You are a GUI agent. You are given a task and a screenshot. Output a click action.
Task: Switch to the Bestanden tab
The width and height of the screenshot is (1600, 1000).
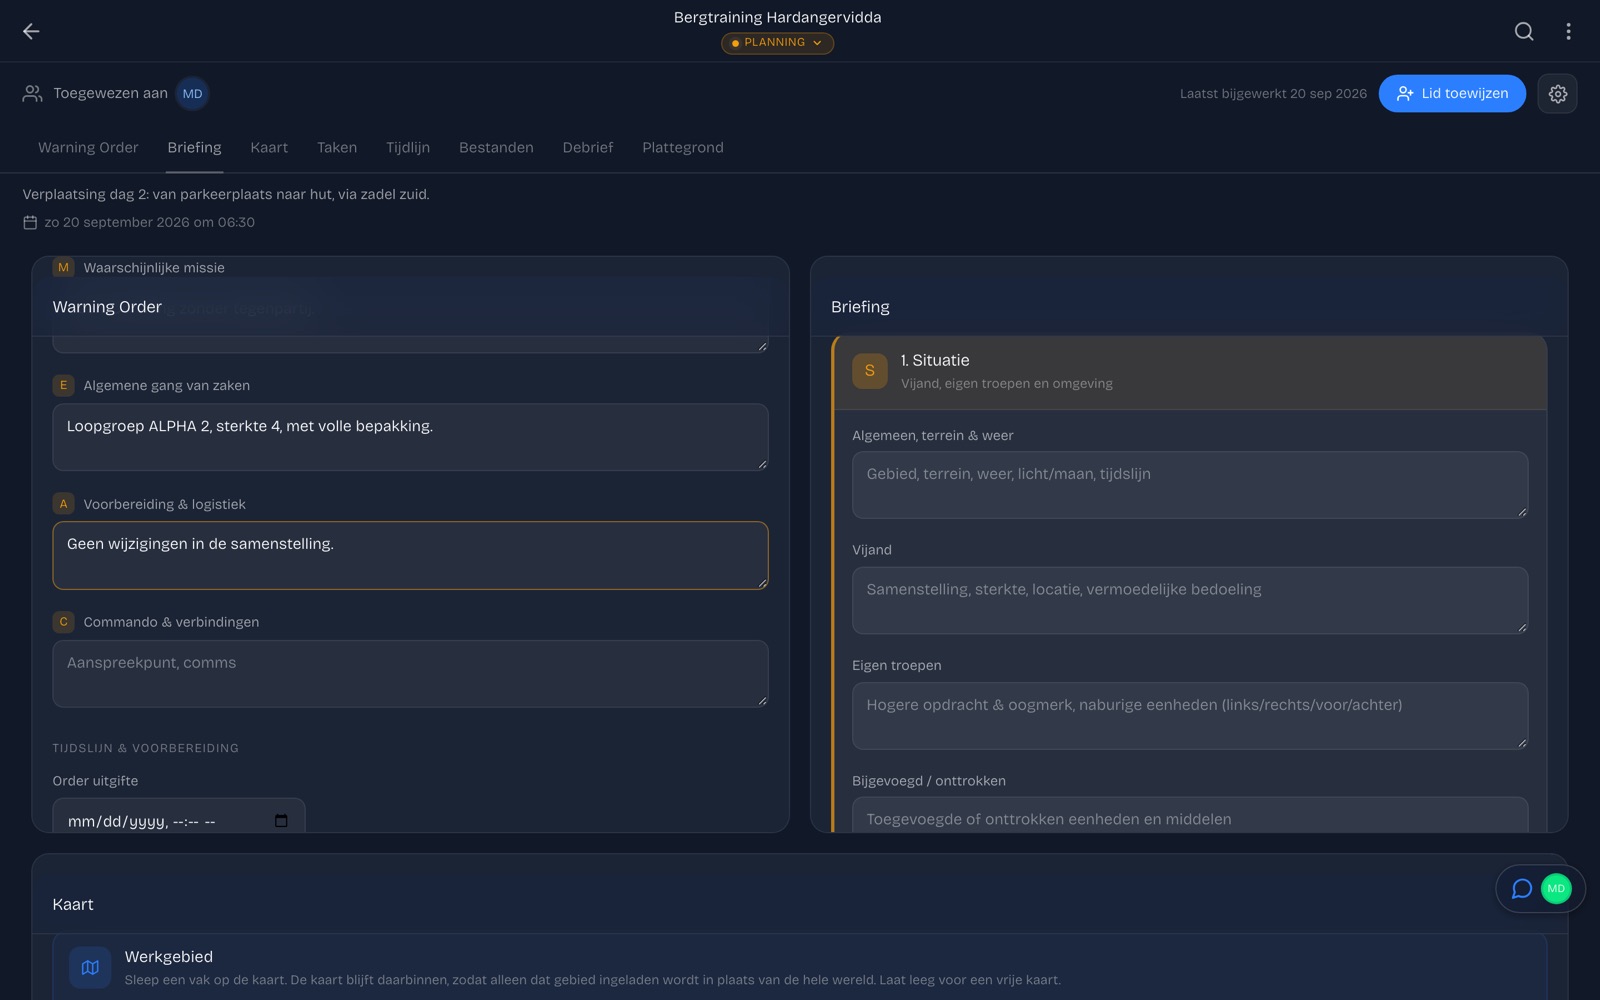tap(496, 147)
